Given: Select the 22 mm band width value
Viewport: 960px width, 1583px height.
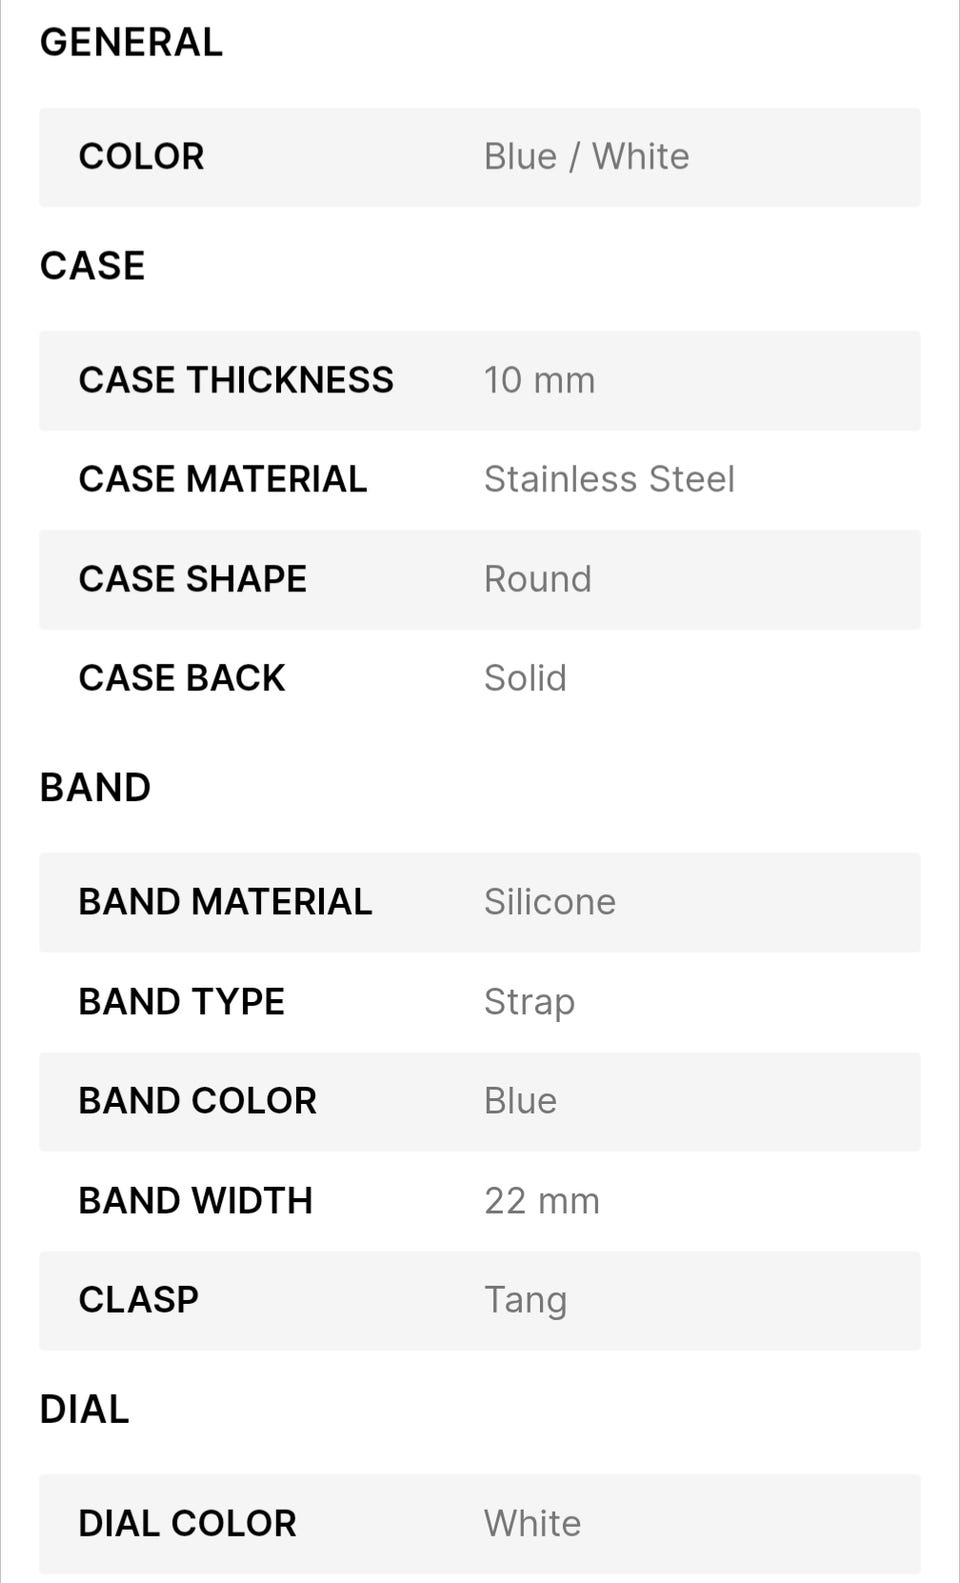Looking at the screenshot, I should 541,1200.
